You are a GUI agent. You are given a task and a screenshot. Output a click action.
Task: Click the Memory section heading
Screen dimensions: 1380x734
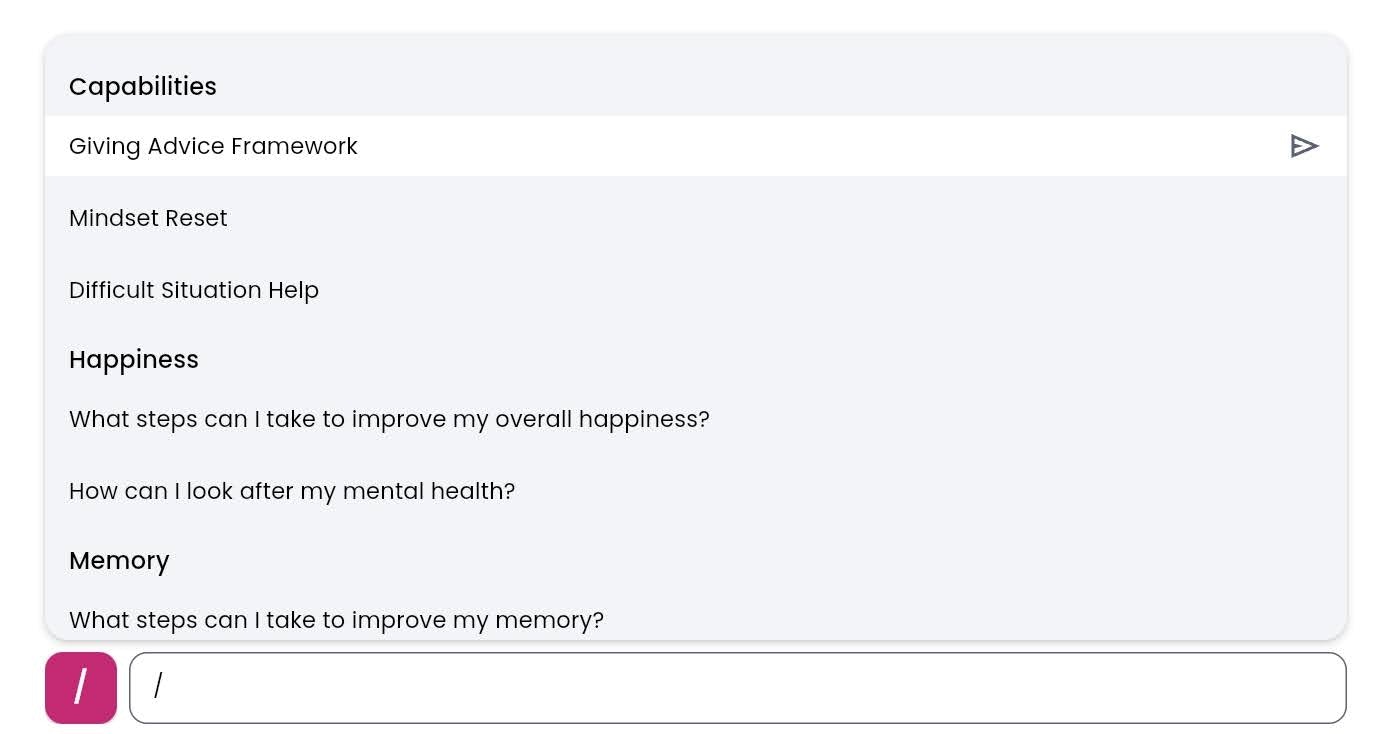119,561
